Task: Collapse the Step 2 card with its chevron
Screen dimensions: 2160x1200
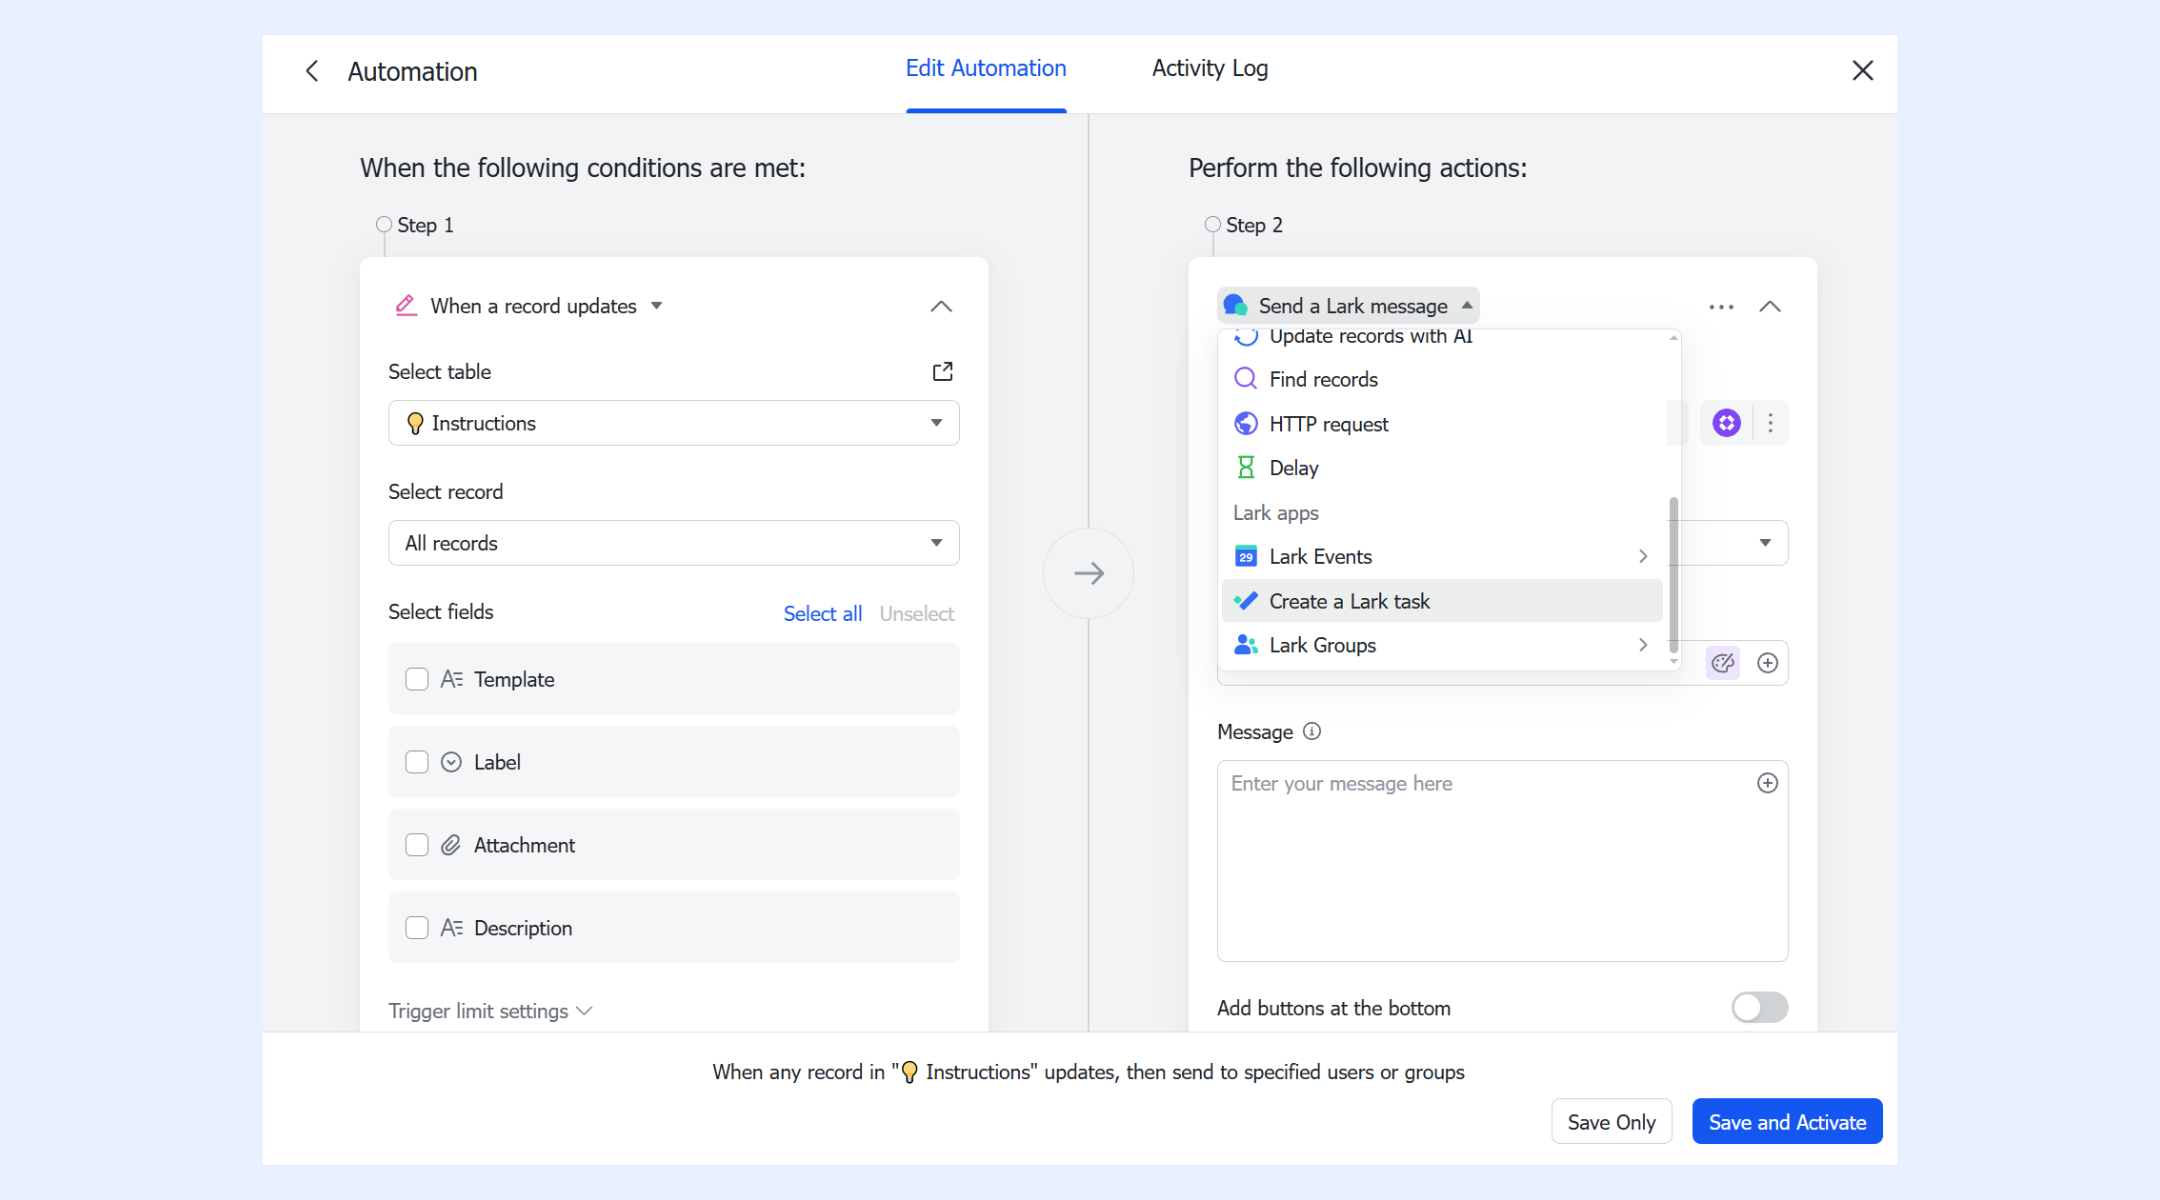Action: 1770,306
